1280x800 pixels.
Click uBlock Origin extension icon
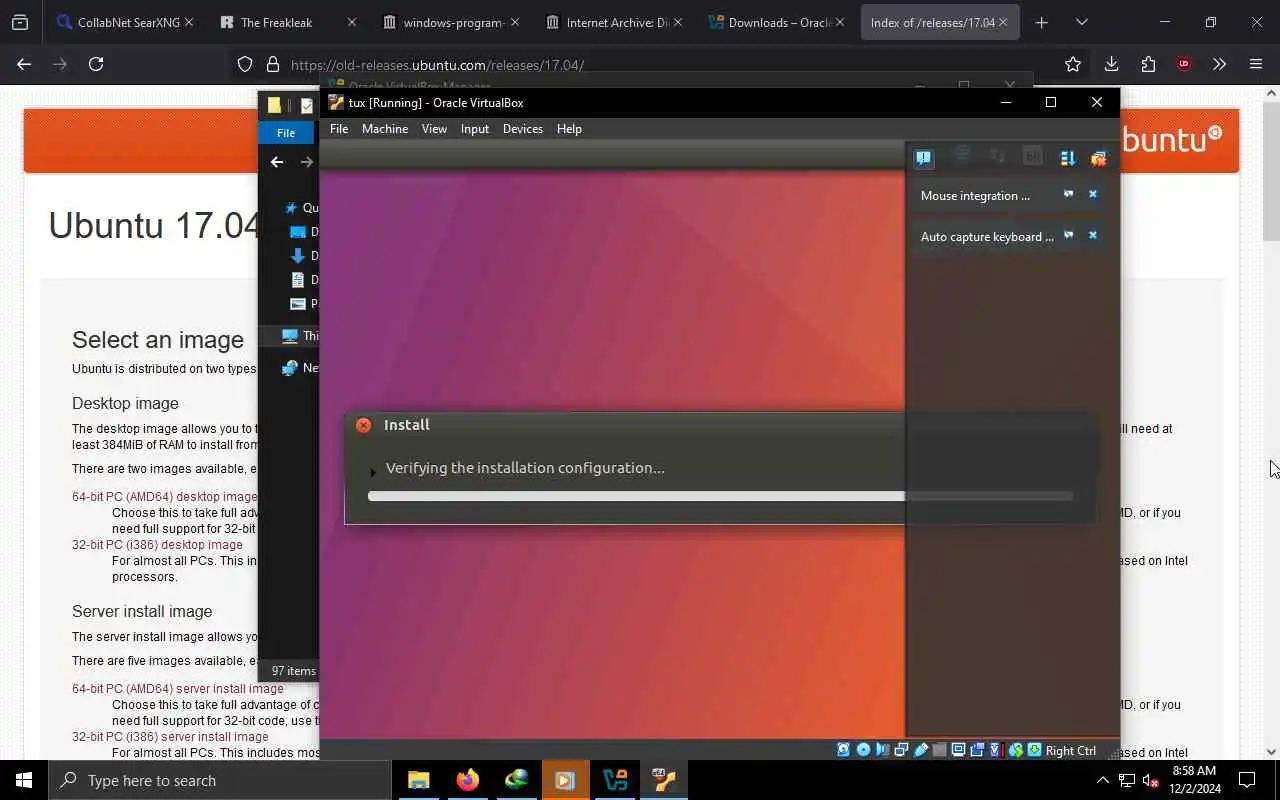coord(1184,64)
